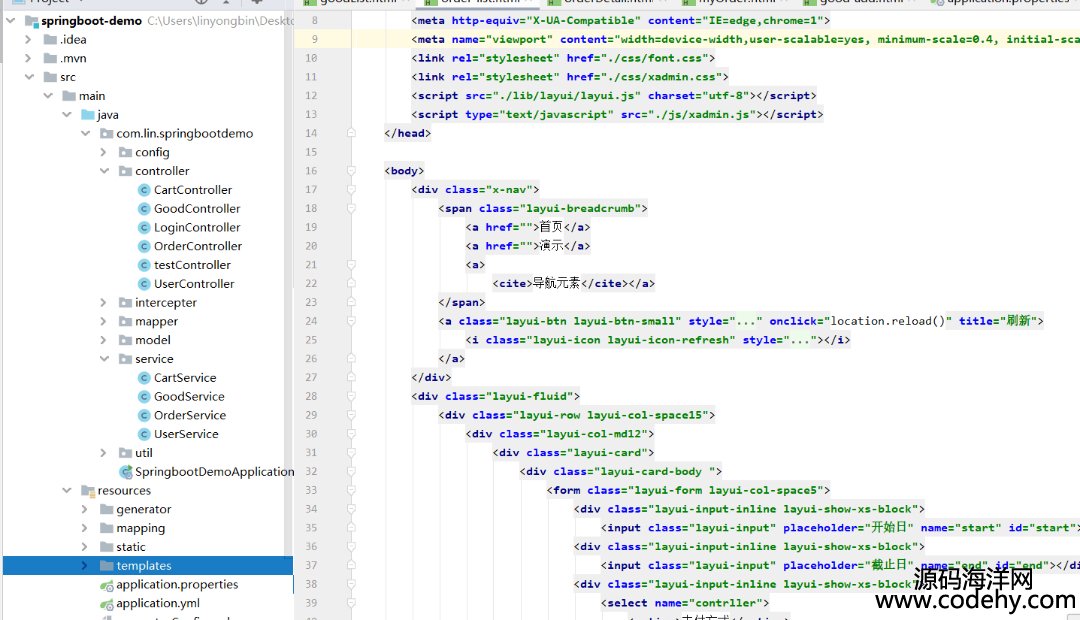Click the config package icon
This screenshot has width=1080, height=620.
(125, 152)
